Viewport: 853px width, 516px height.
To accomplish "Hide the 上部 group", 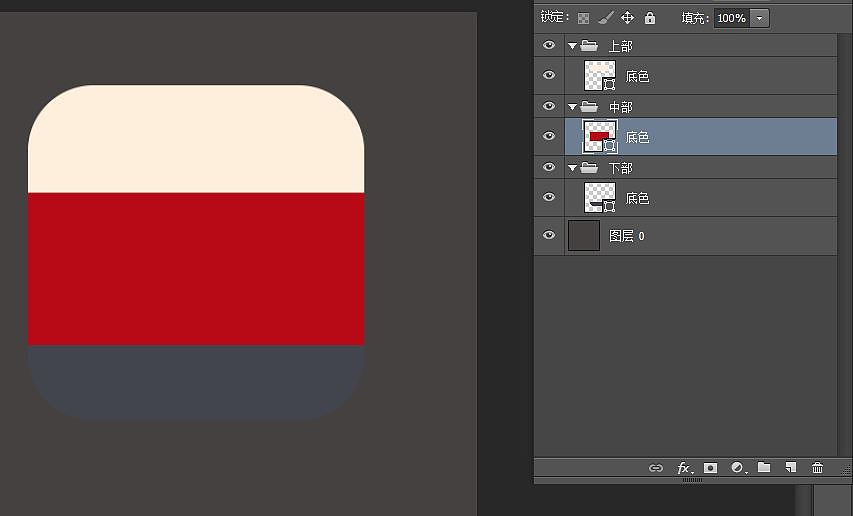I will (549, 45).
